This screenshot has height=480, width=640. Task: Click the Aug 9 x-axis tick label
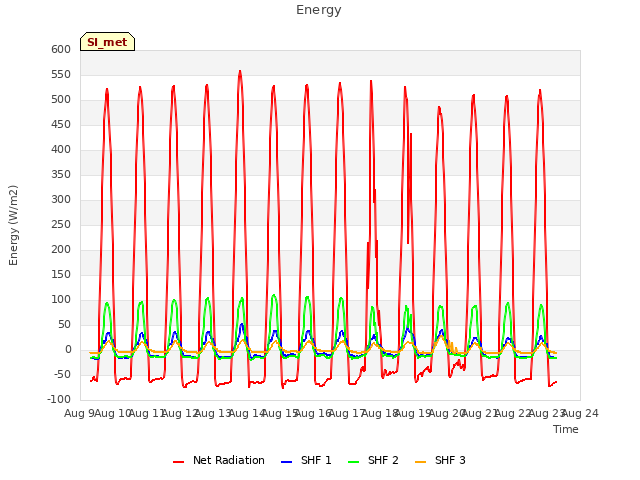[80, 414]
